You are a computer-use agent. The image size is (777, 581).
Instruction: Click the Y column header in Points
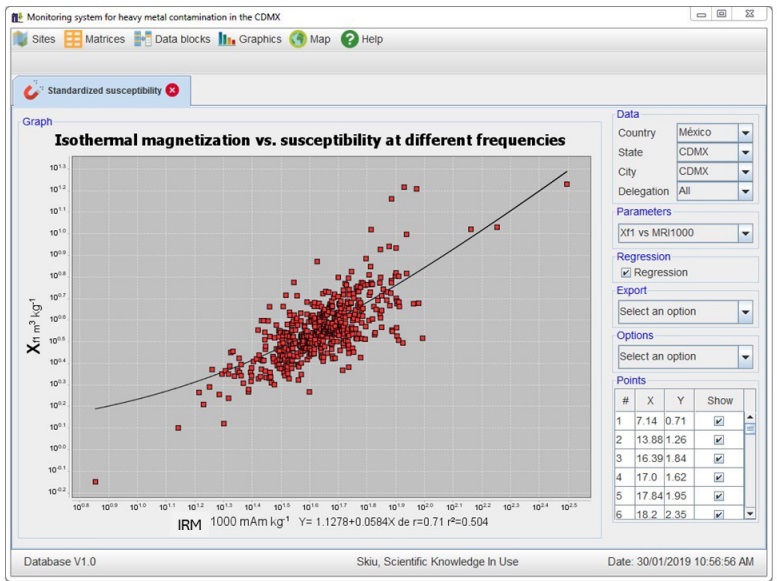coord(680,400)
